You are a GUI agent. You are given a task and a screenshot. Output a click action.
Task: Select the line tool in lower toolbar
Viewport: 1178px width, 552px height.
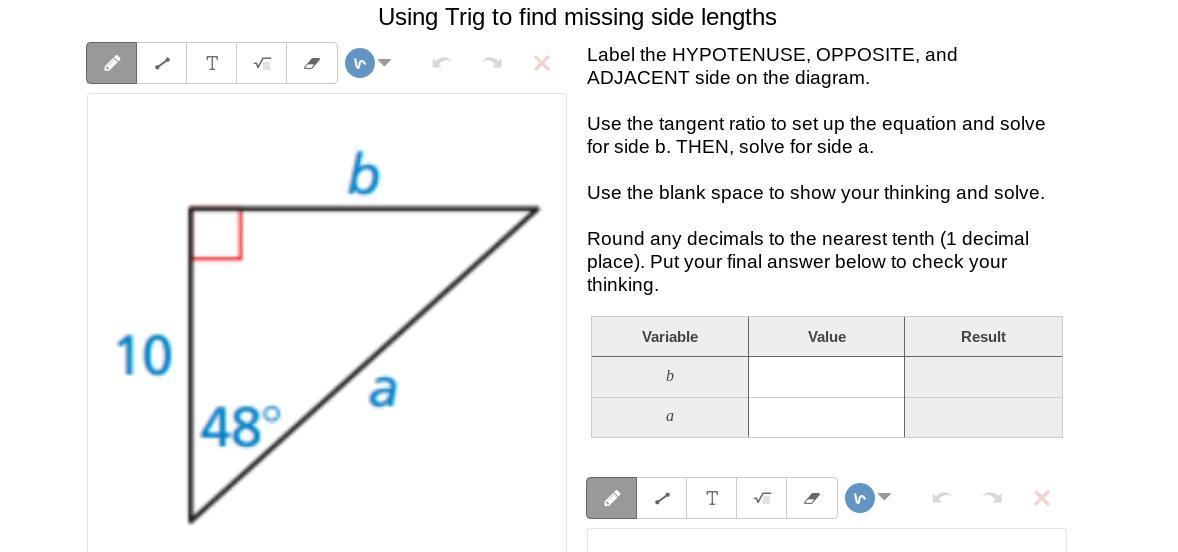(x=662, y=498)
